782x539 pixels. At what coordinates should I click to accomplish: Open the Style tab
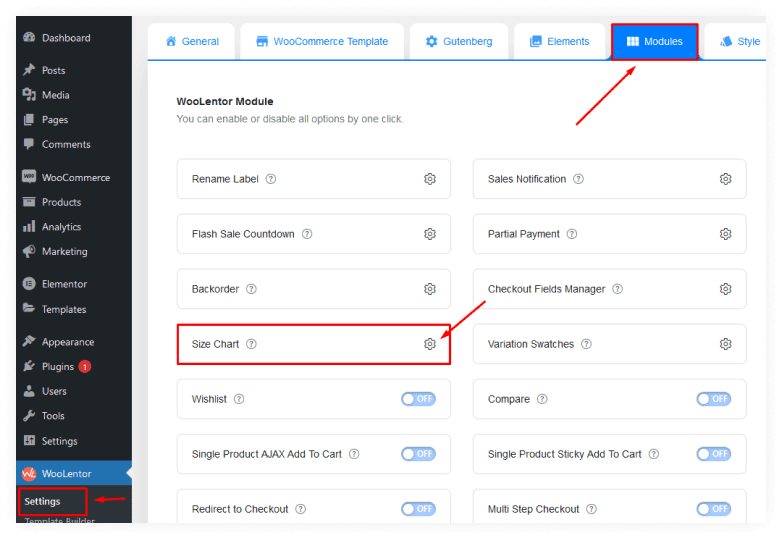(736, 41)
